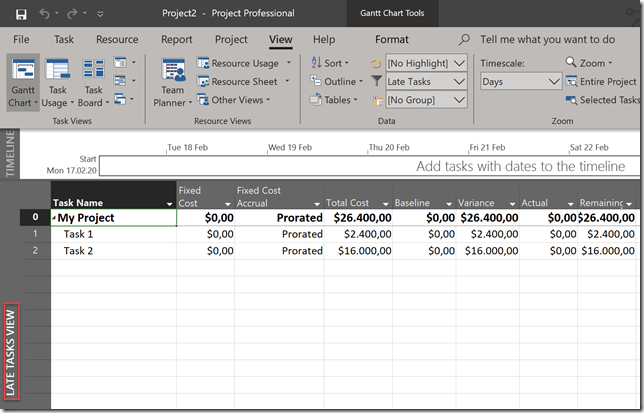Open the Resource Usage view

tap(245, 63)
